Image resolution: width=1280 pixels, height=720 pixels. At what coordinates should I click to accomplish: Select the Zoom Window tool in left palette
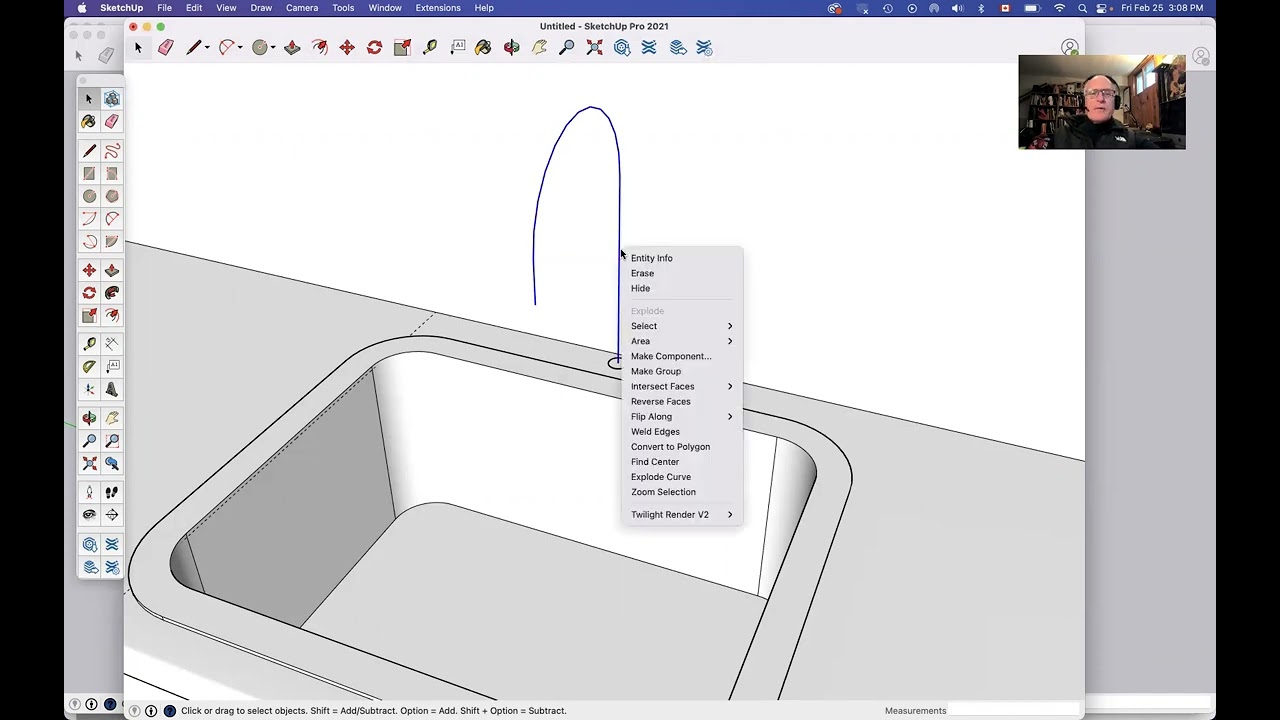coord(112,441)
